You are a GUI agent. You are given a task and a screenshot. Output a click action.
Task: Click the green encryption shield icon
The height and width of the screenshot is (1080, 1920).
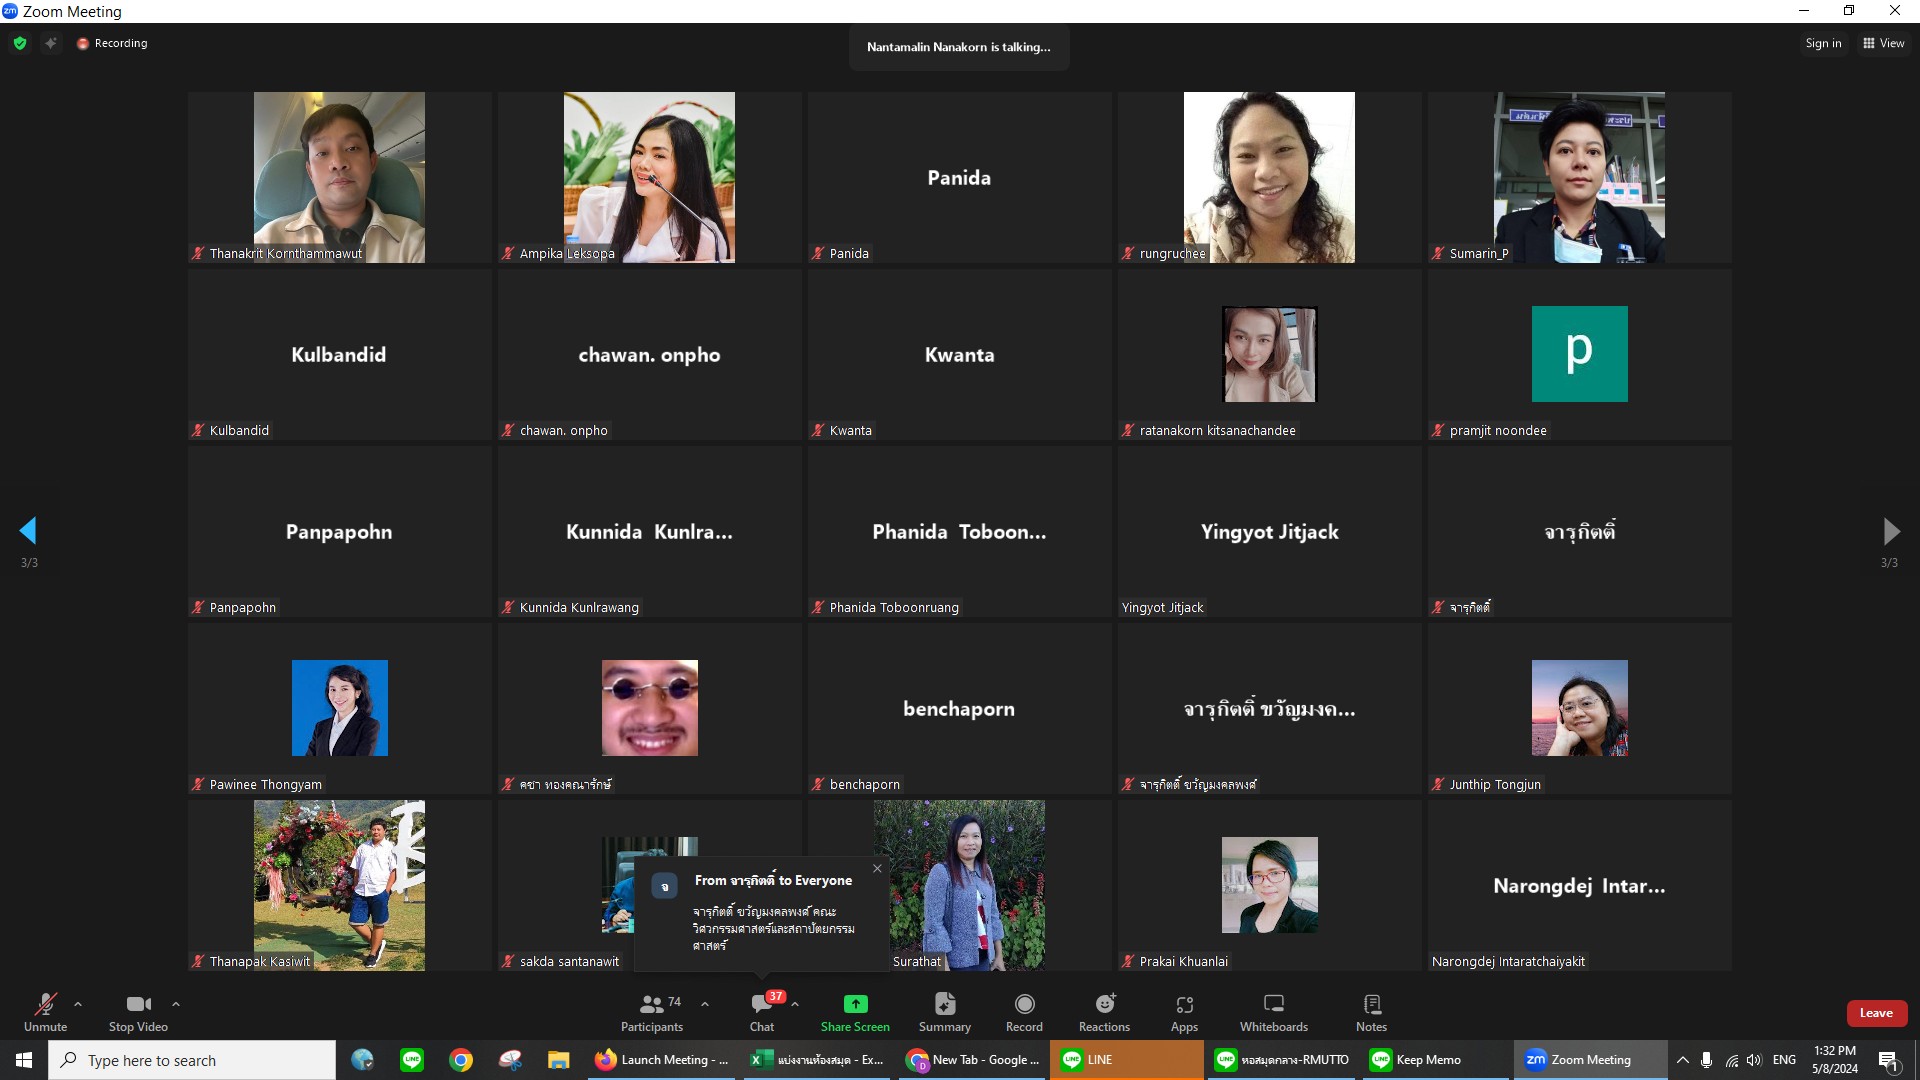tap(20, 43)
